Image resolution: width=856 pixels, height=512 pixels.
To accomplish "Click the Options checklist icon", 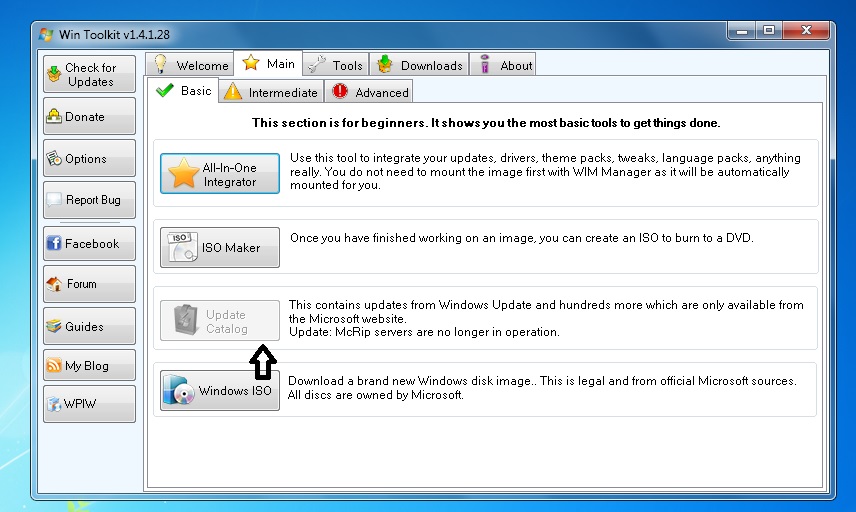I will pos(54,158).
